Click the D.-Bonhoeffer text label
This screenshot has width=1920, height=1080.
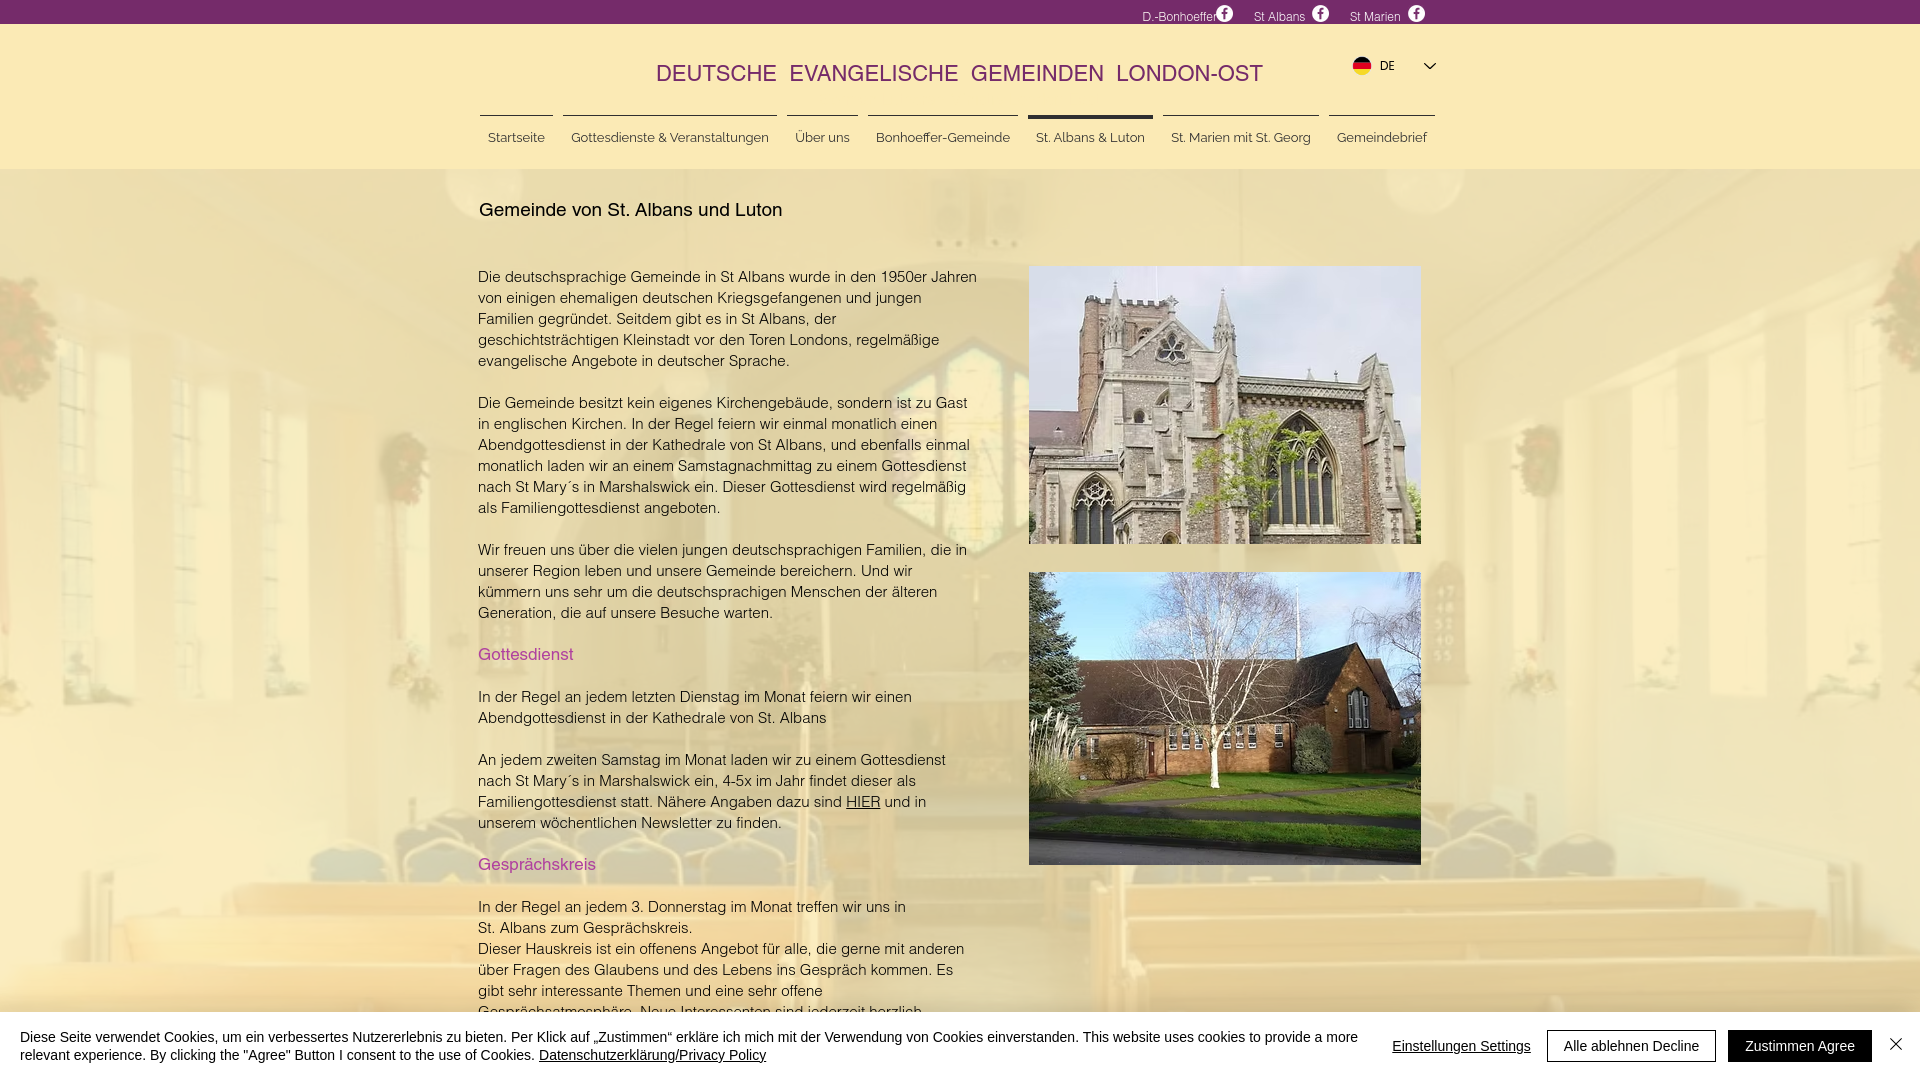pyautogui.click(x=1178, y=16)
